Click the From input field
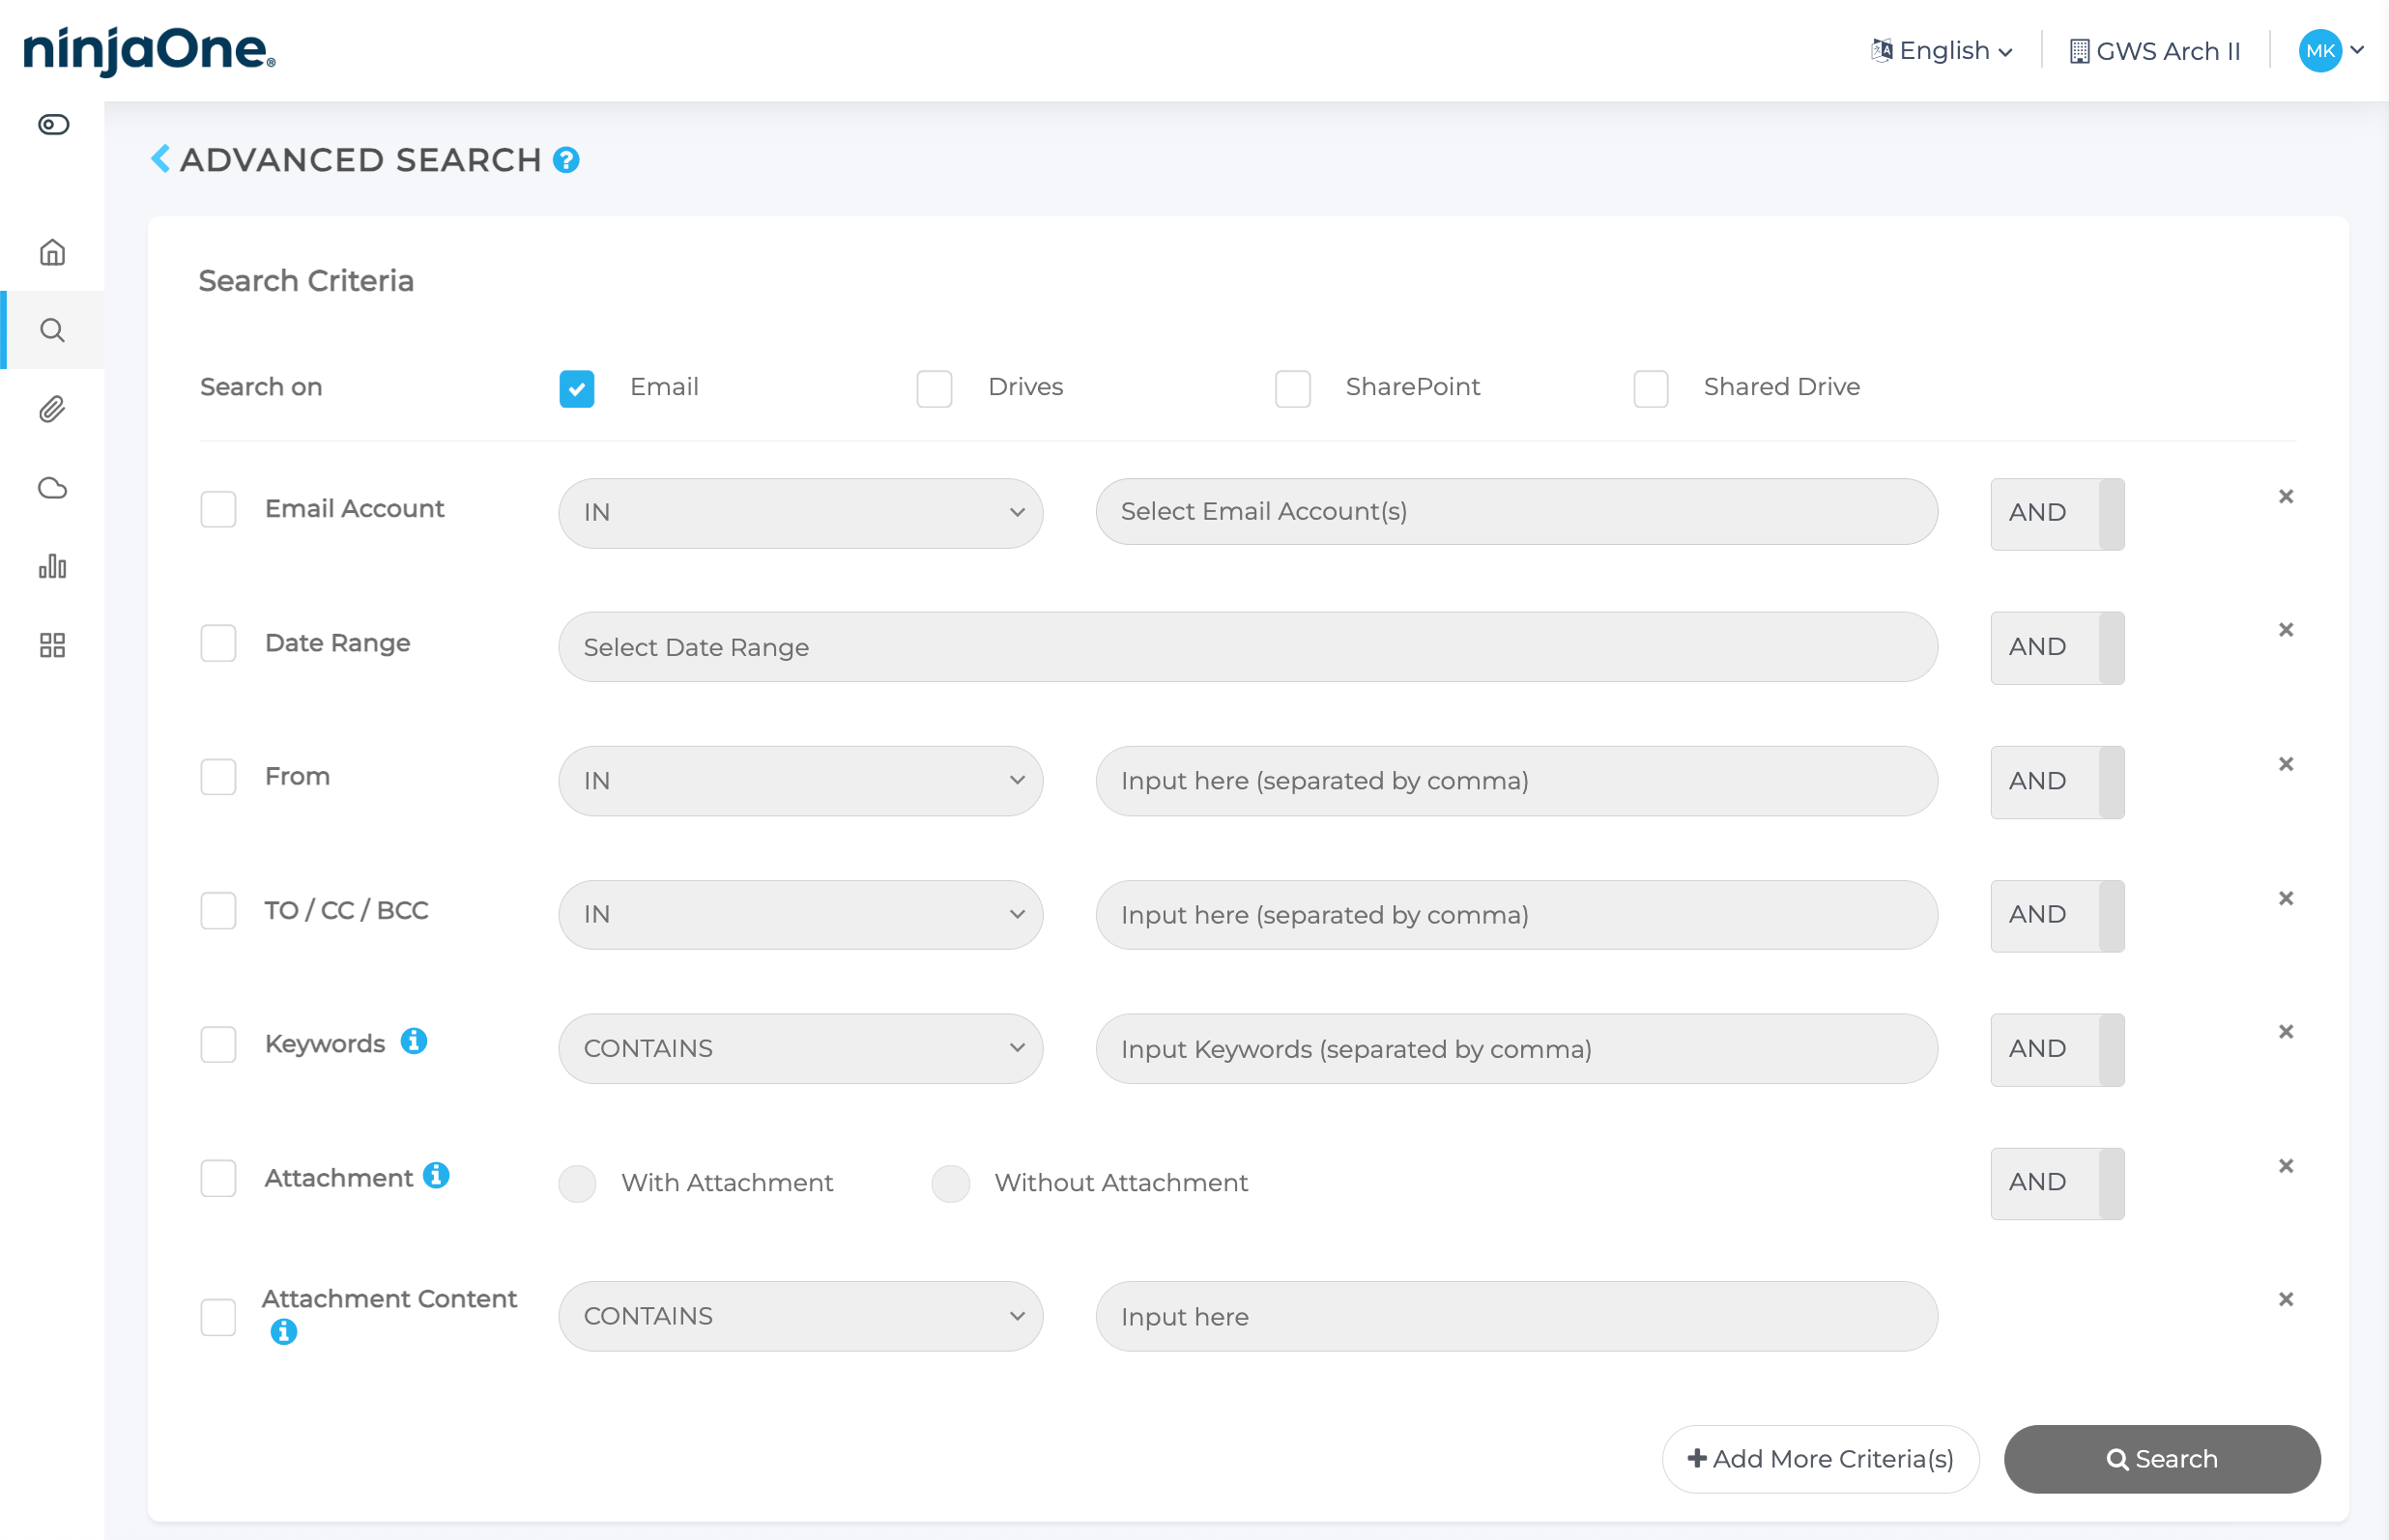 pyautogui.click(x=1517, y=781)
